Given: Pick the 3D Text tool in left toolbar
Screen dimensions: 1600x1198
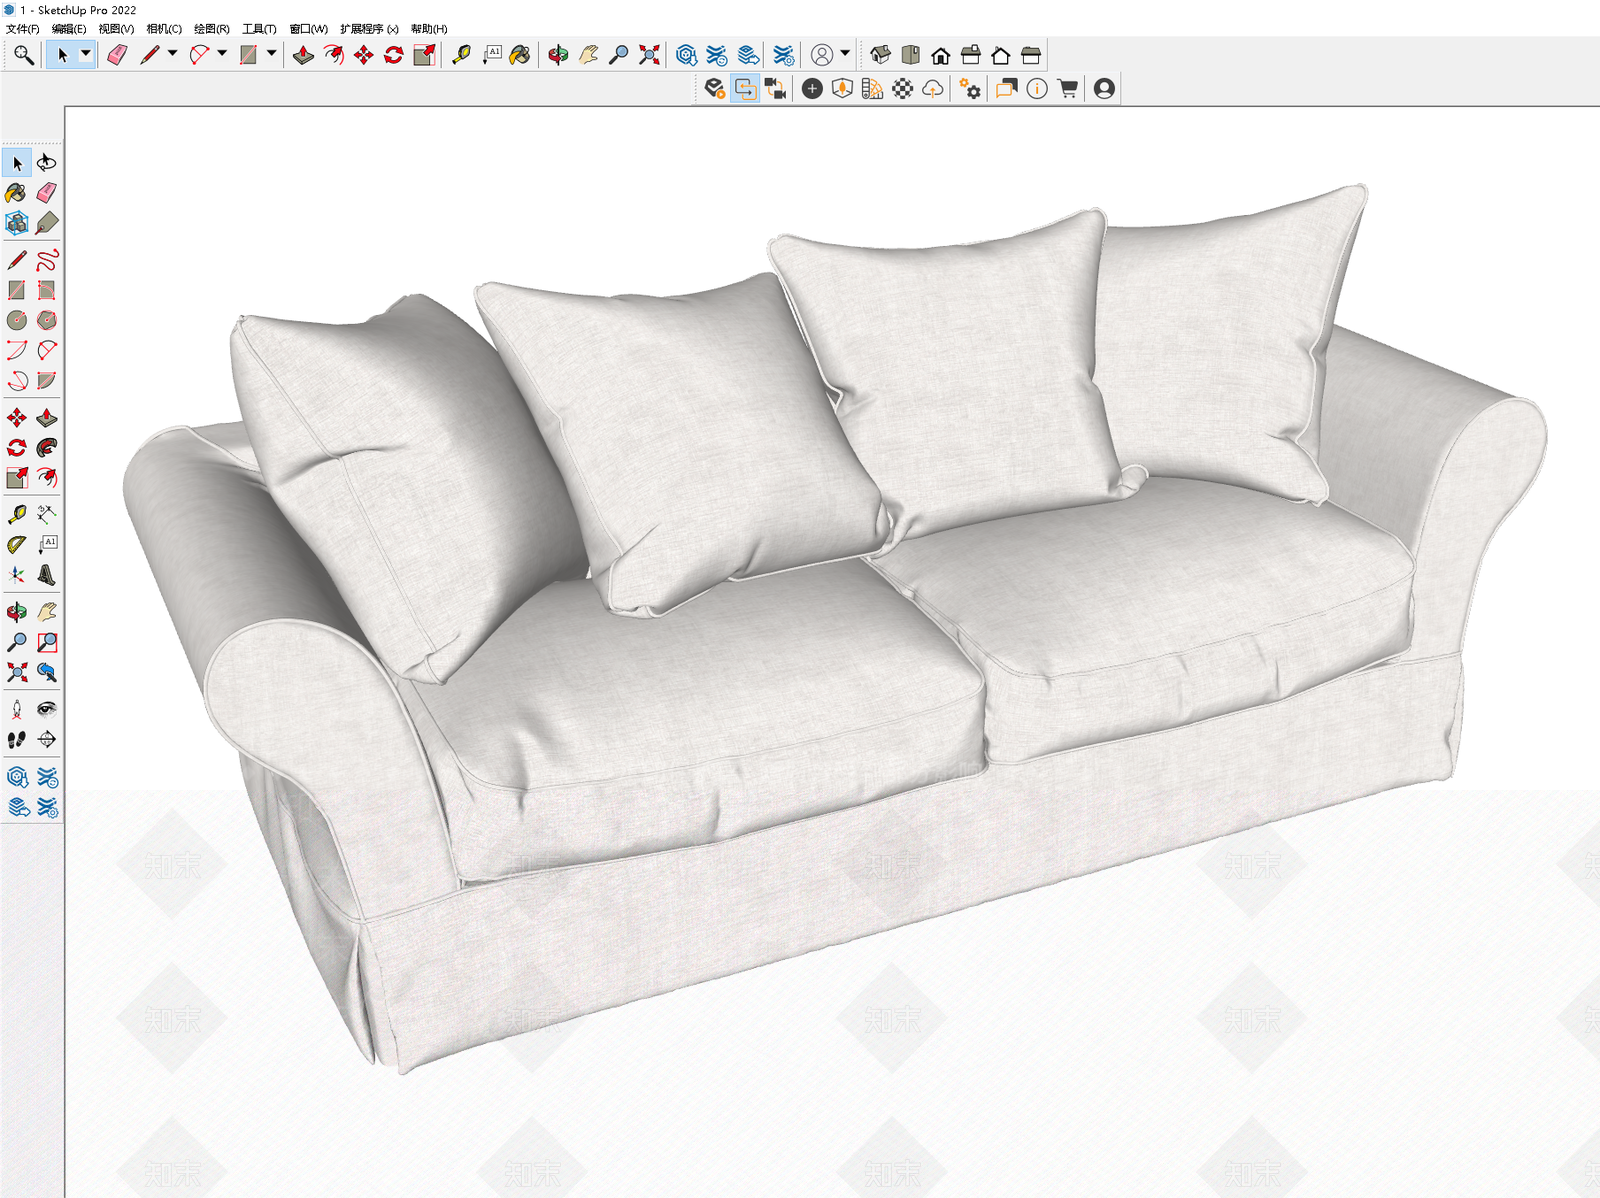Looking at the screenshot, I should (x=47, y=574).
